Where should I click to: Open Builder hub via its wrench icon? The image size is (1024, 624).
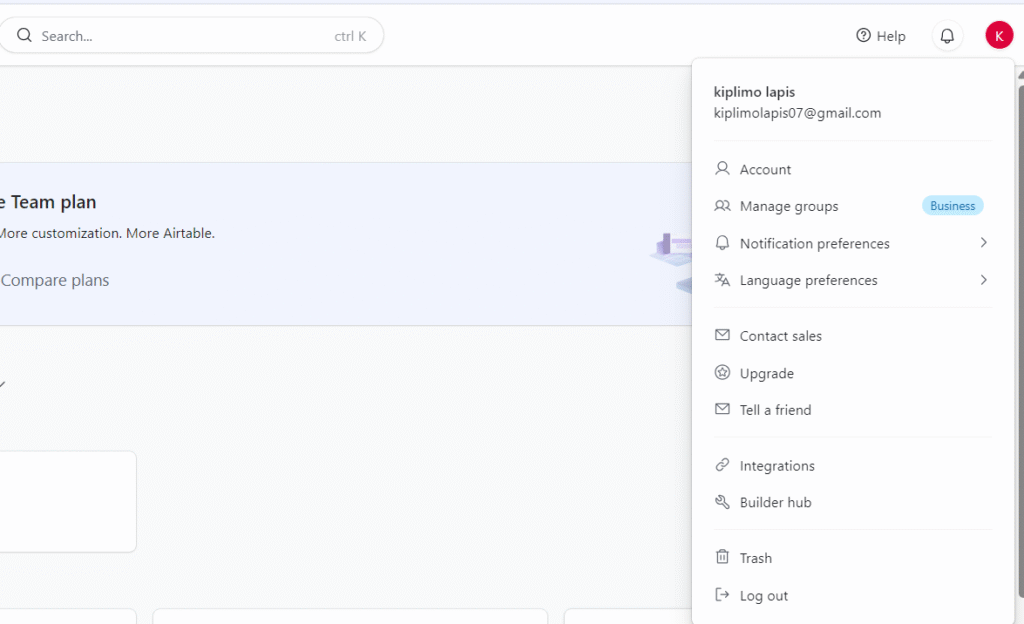pos(722,502)
